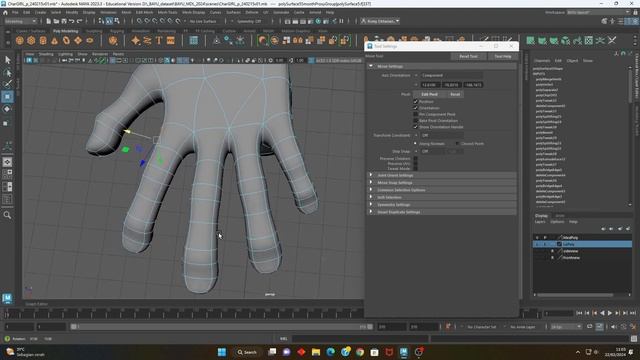The height and width of the screenshot is (360, 640).
Task: Create a polygon cylinder from shelf
Action: 43,40
